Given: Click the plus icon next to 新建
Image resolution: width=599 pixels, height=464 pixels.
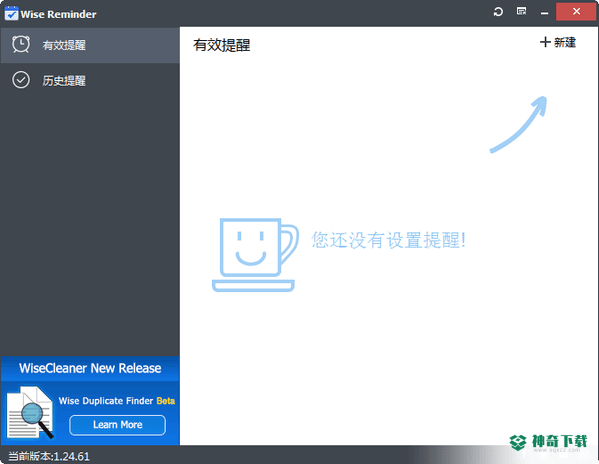Looking at the screenshot, I should (x=545, y=42).
